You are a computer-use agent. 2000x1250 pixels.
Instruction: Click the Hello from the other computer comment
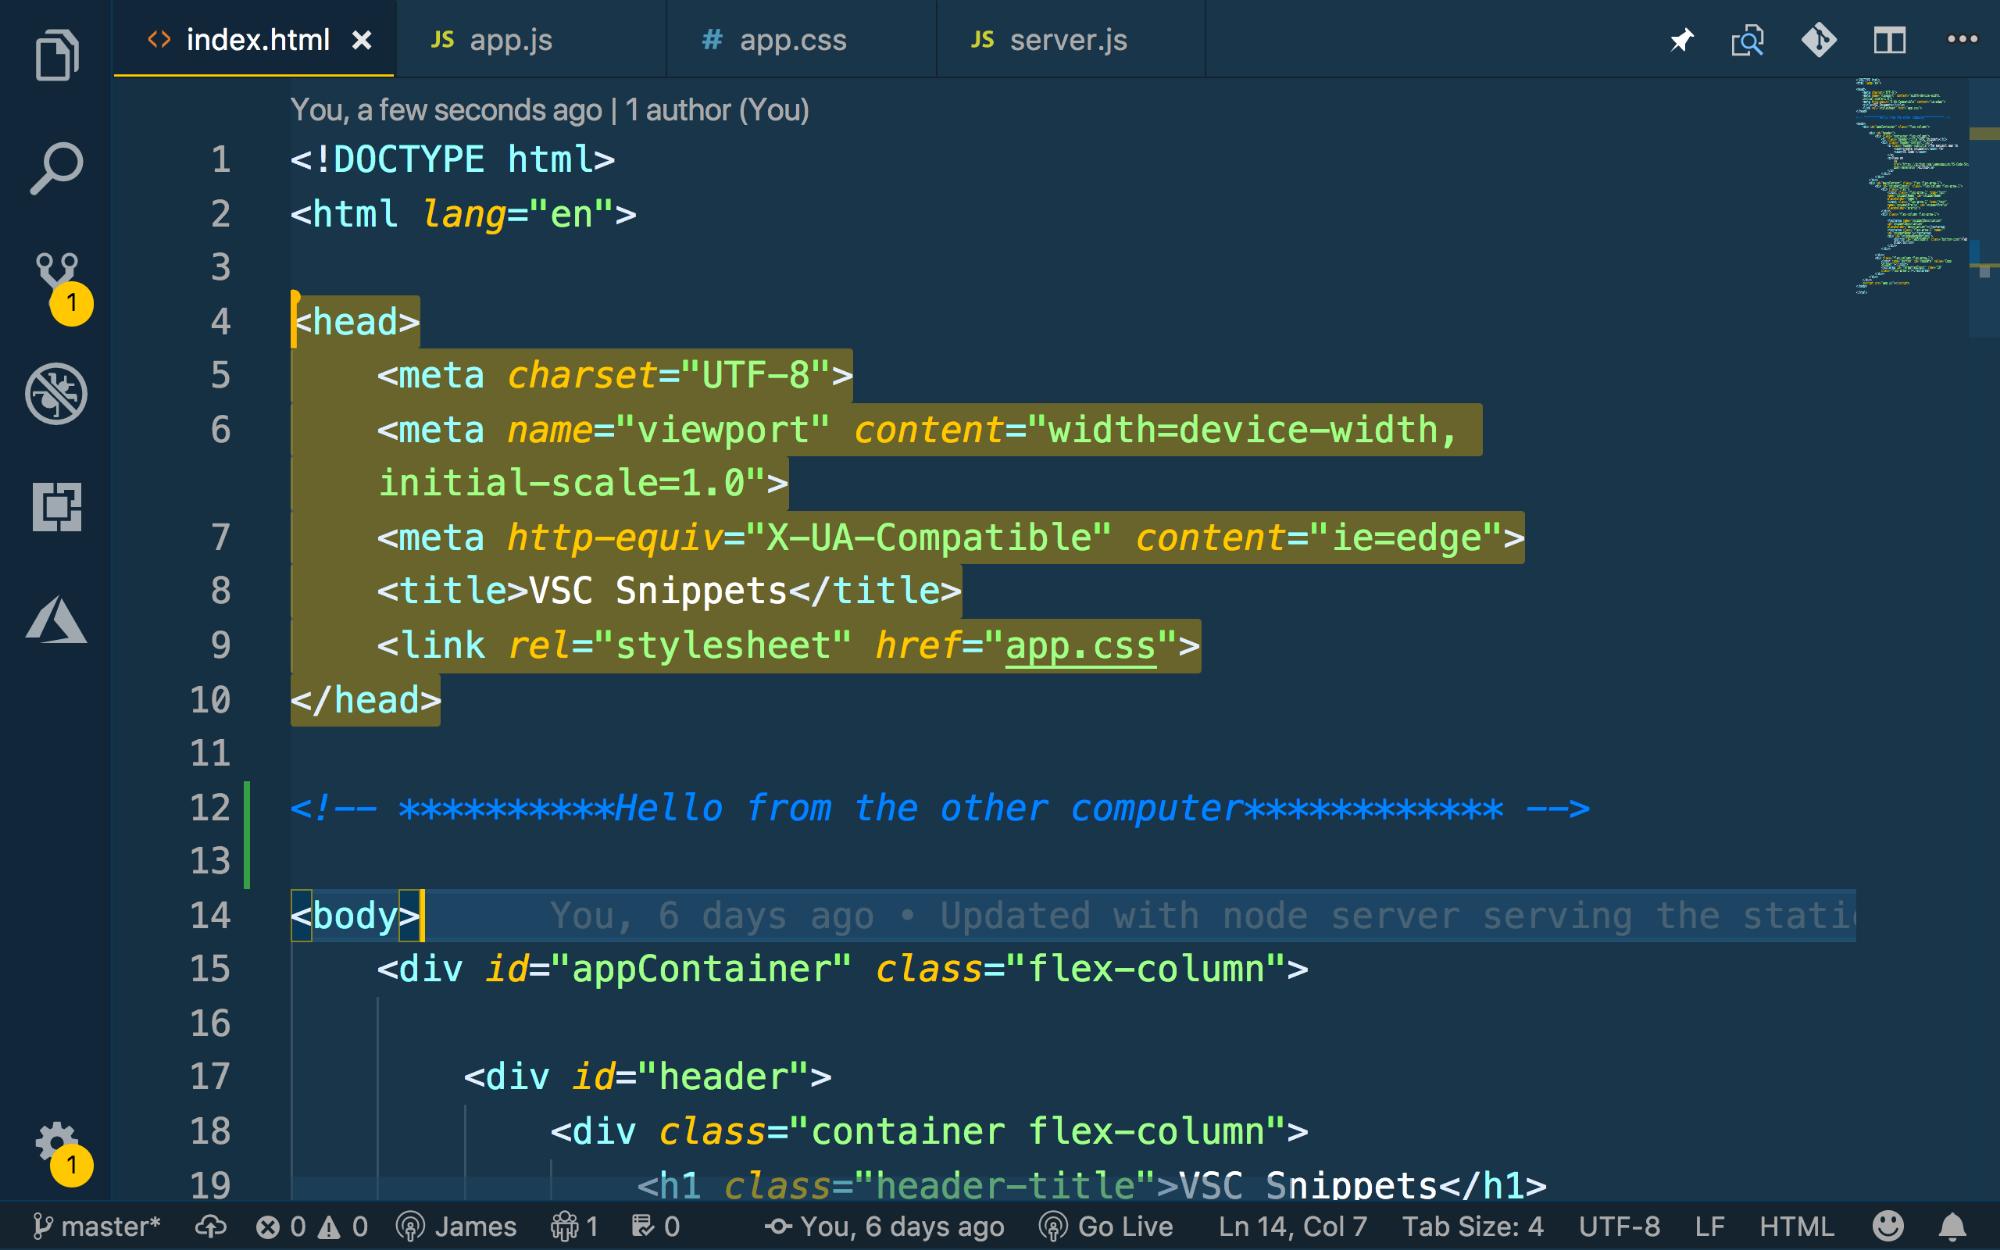(939, 808)
